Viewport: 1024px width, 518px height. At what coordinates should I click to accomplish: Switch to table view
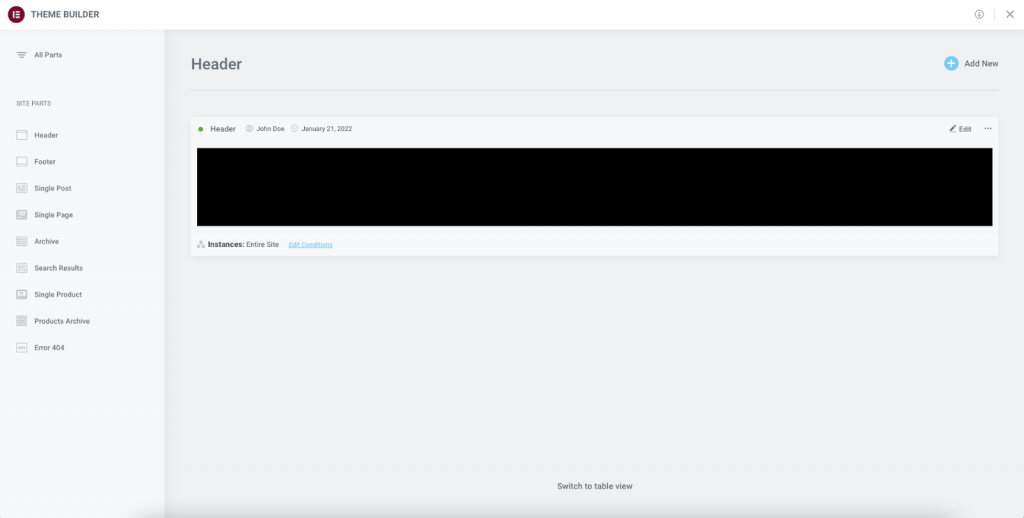tap(594, 486)
